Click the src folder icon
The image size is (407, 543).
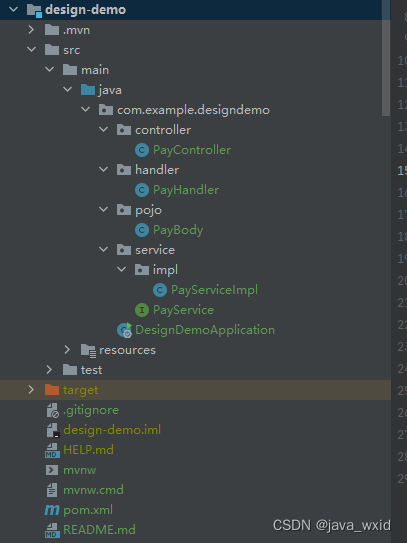[52, 50]
